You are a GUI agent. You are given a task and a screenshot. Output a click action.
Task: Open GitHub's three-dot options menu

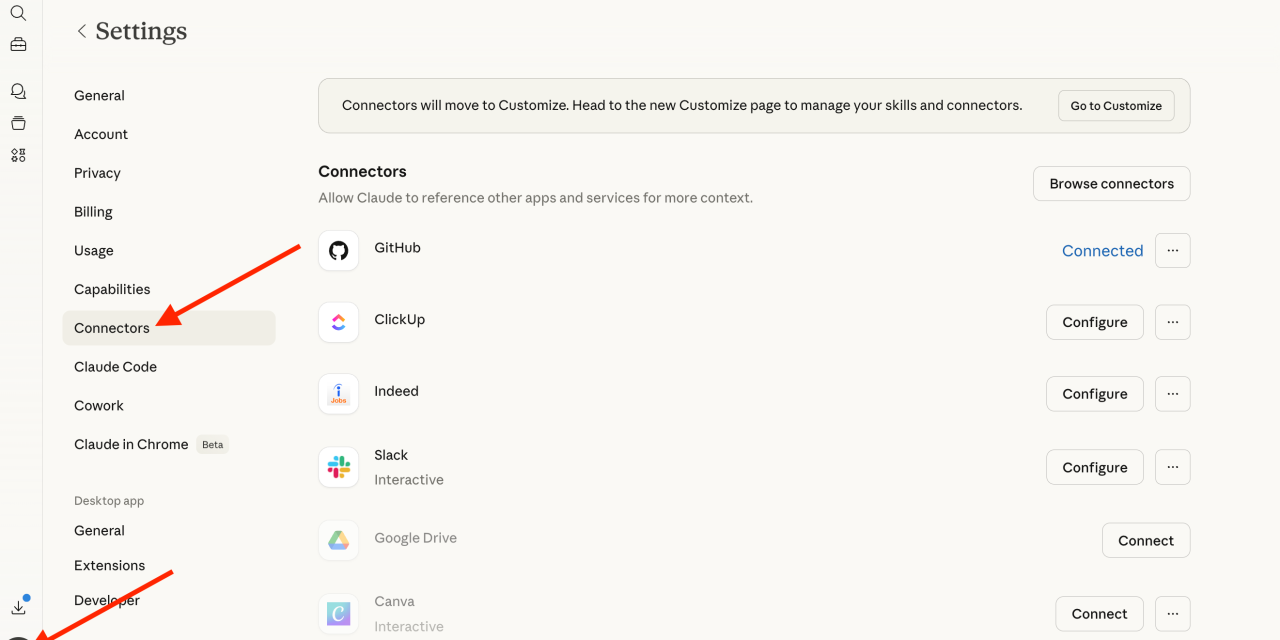pyautogui.click(x=1172, y=250)
